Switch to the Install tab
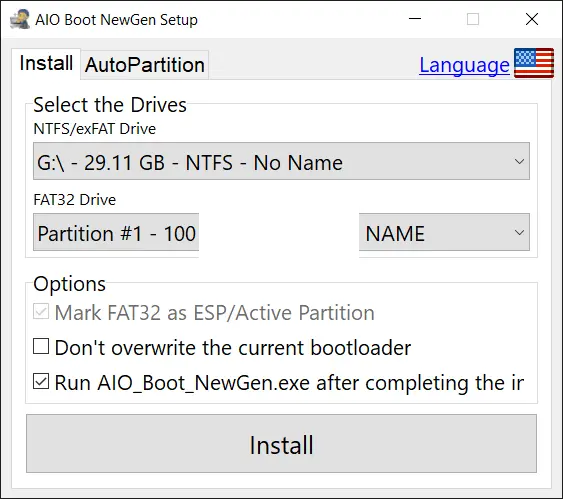 click(46, 64)
